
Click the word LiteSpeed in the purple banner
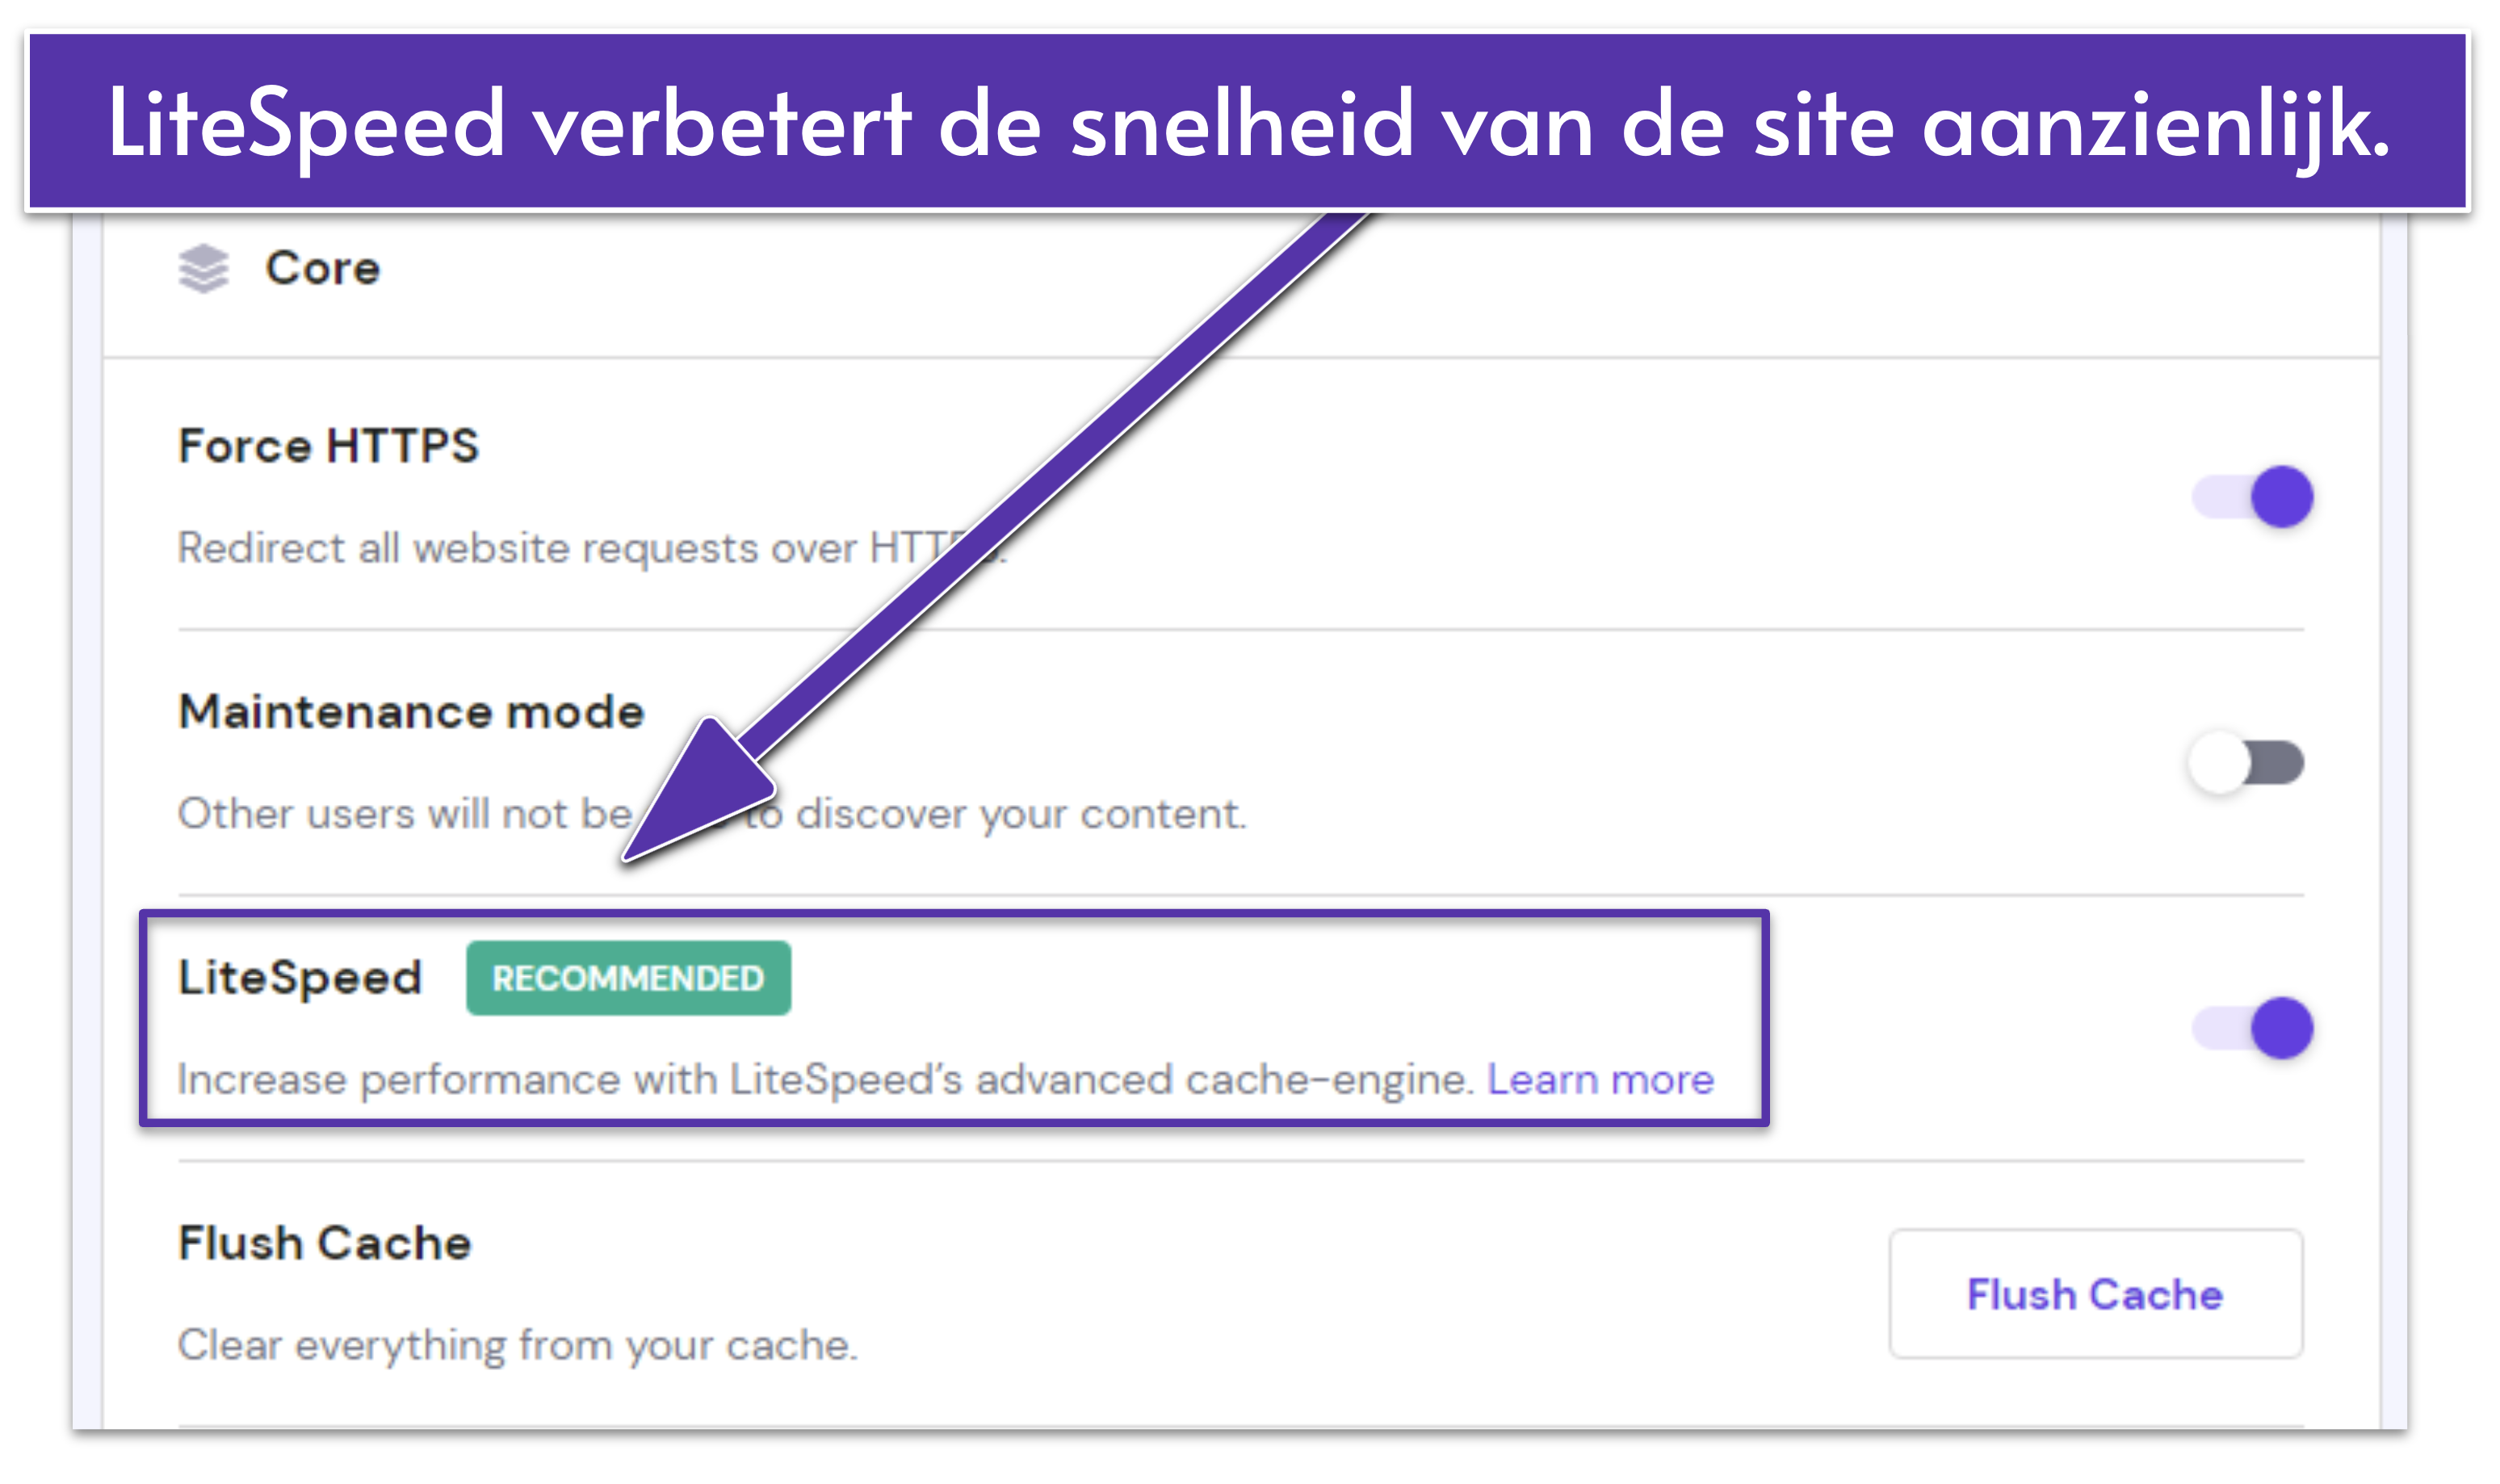pos(306,124)
